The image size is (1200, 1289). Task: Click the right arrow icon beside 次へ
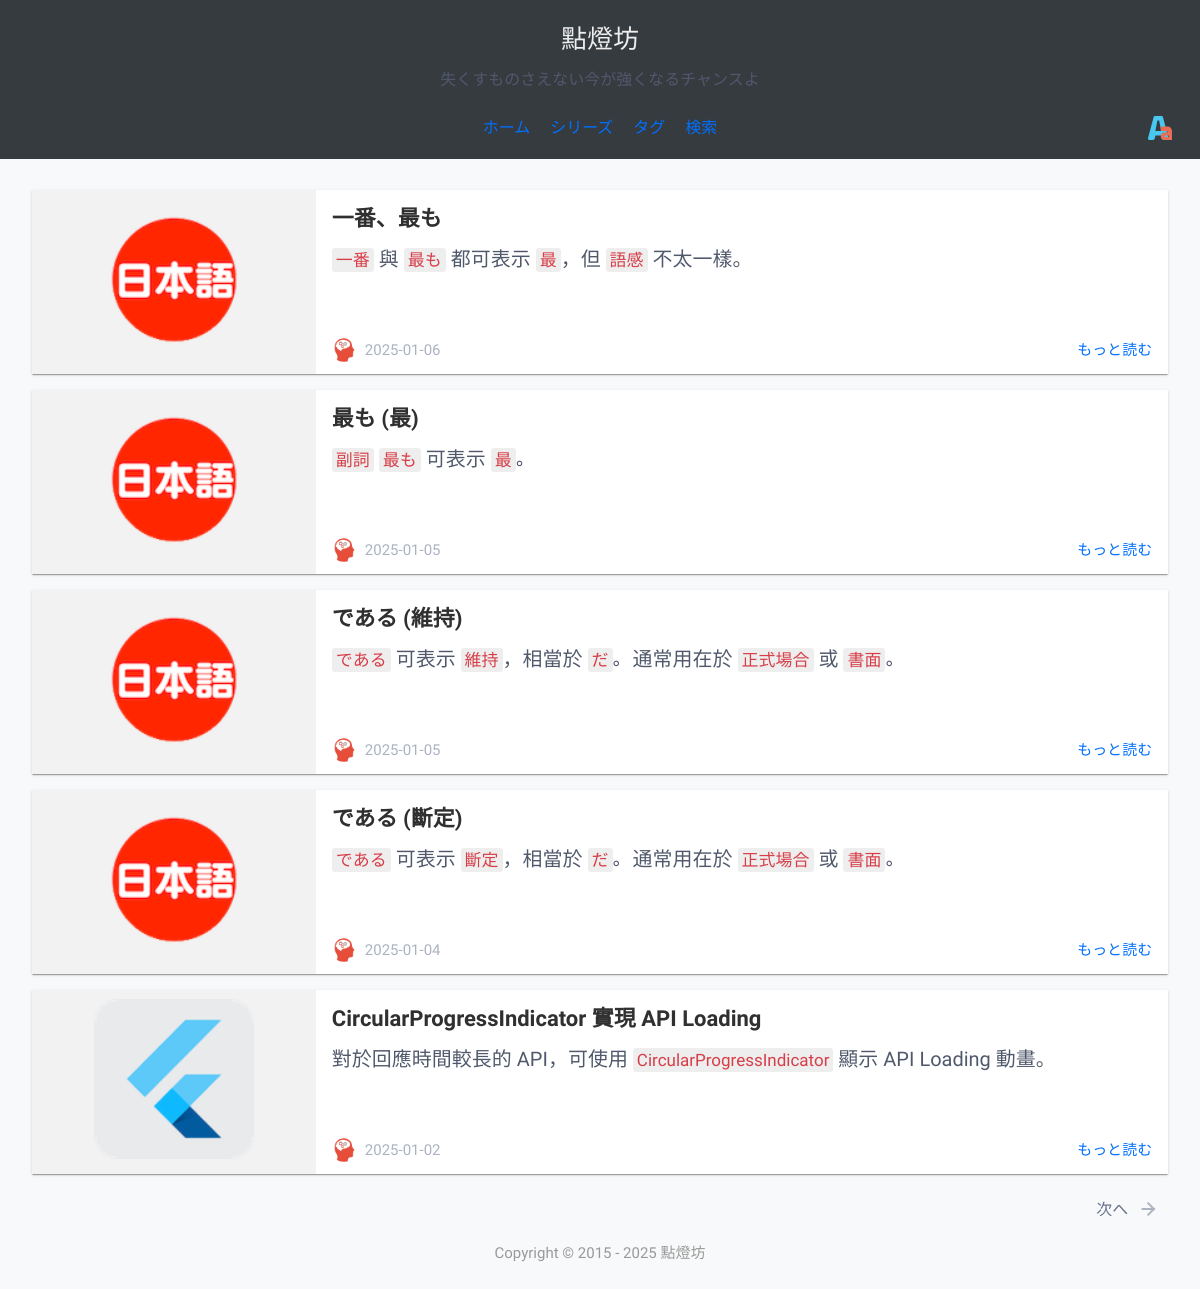[1149, 1209]
